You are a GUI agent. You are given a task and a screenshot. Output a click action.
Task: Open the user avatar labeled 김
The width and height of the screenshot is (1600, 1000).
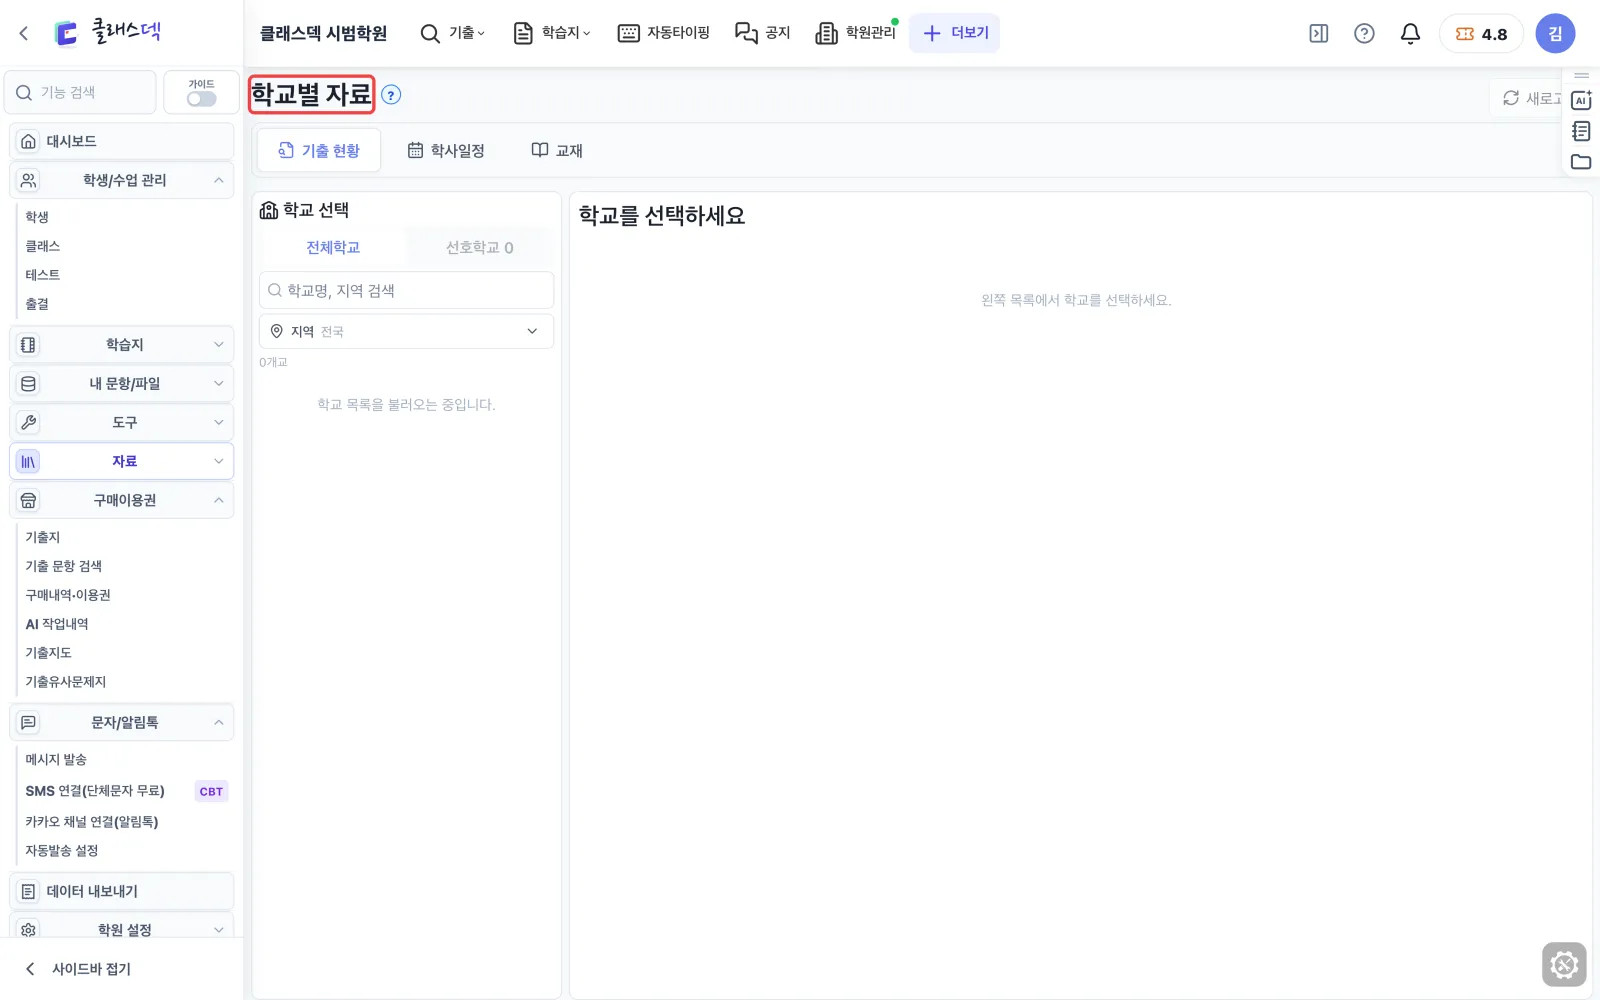[x=1555, y=33]
